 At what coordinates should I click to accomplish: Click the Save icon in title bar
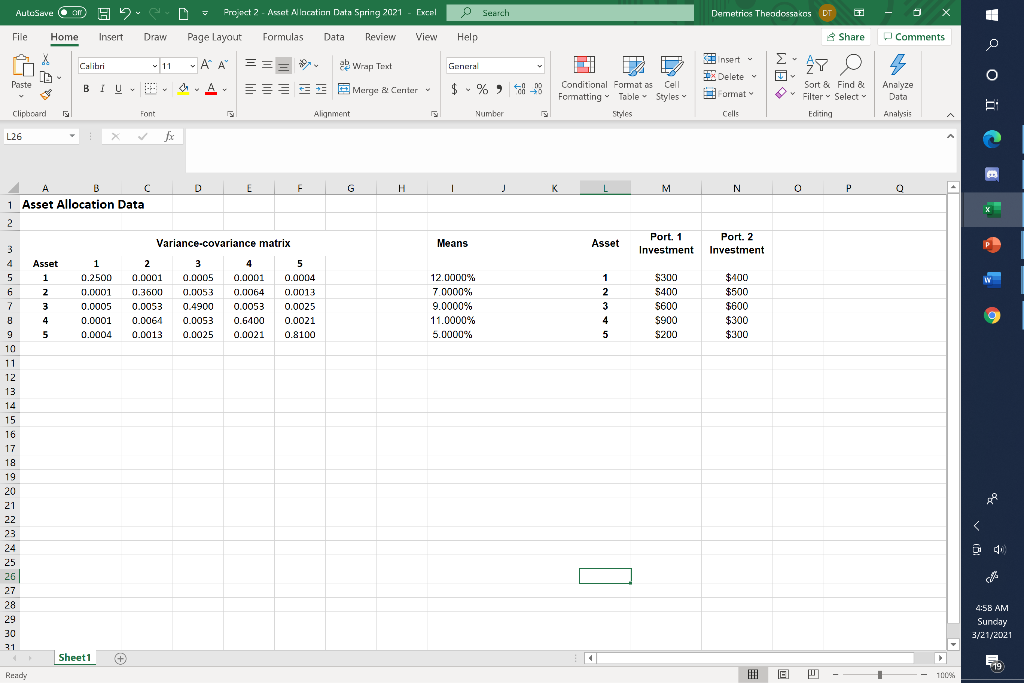coord(104,13)
